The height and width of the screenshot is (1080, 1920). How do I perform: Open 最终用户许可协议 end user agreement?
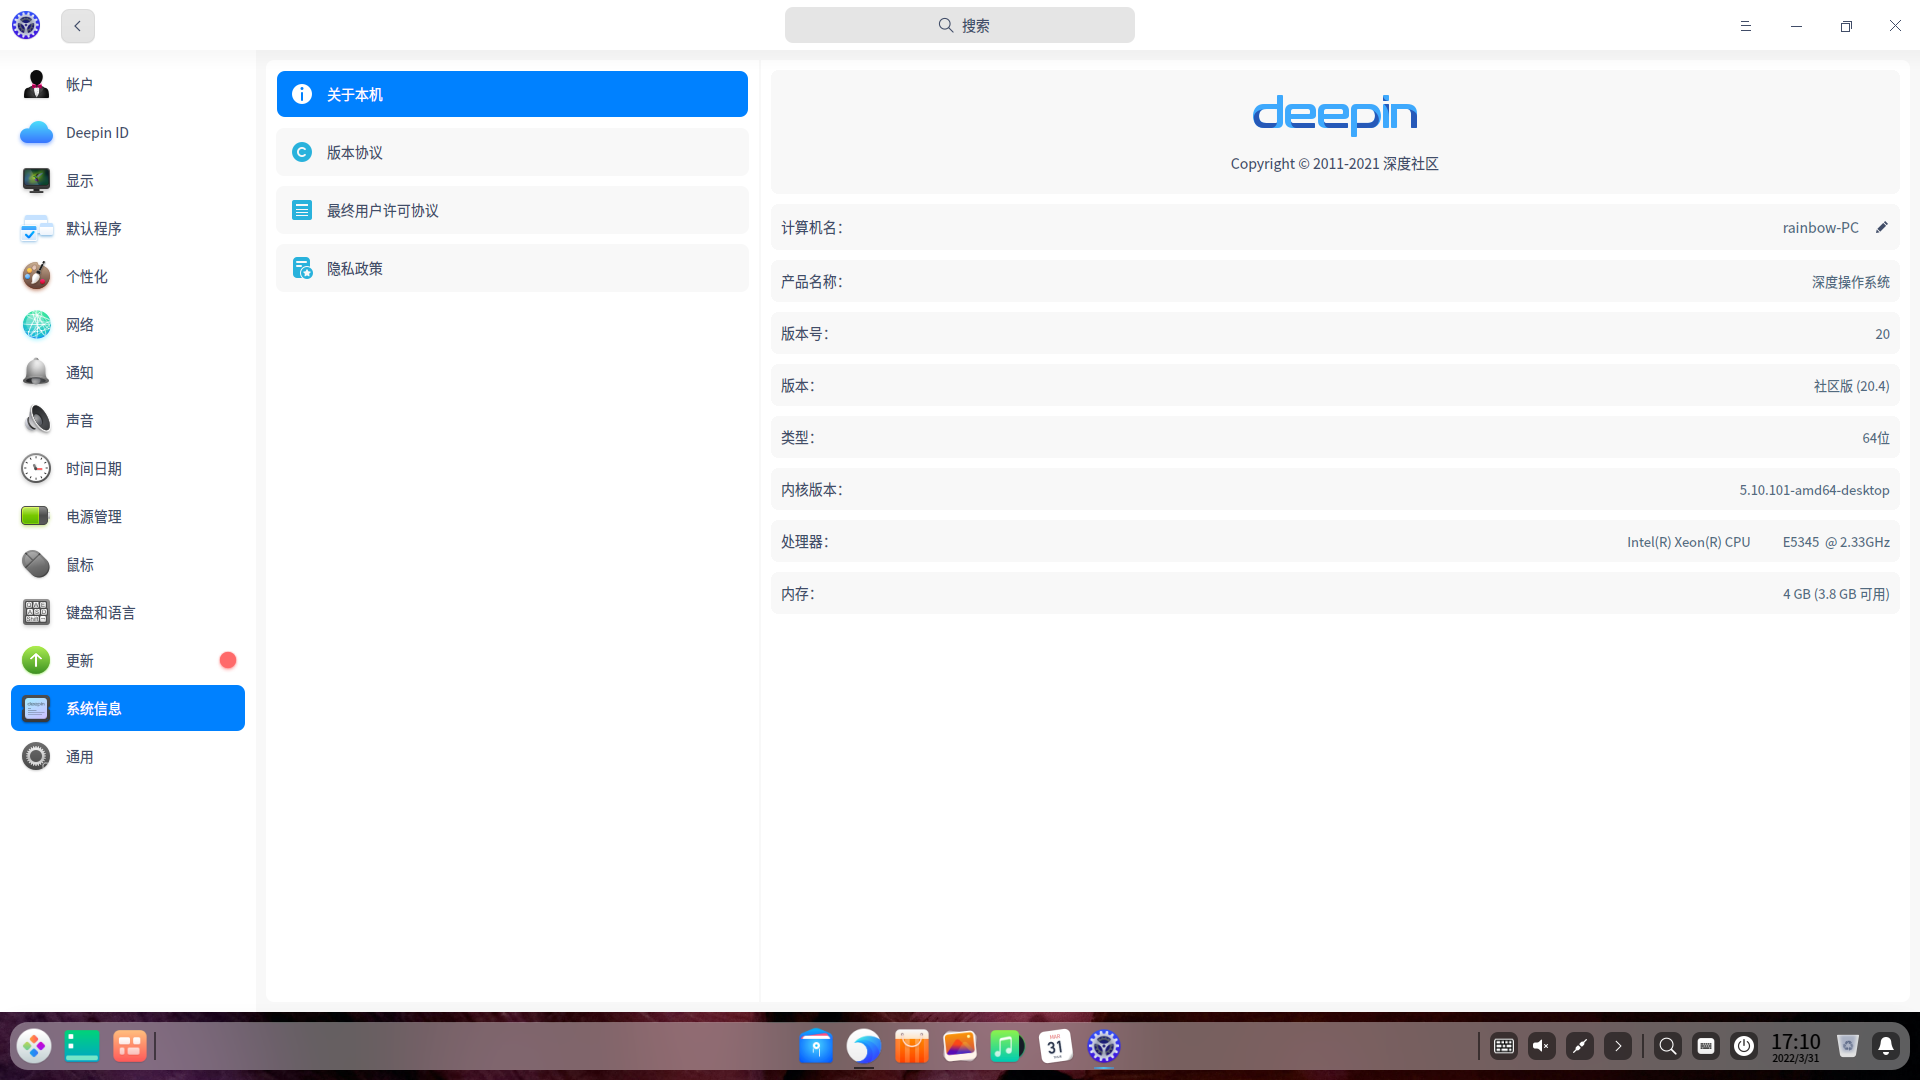pyautogui.click(x=512, y=210)
